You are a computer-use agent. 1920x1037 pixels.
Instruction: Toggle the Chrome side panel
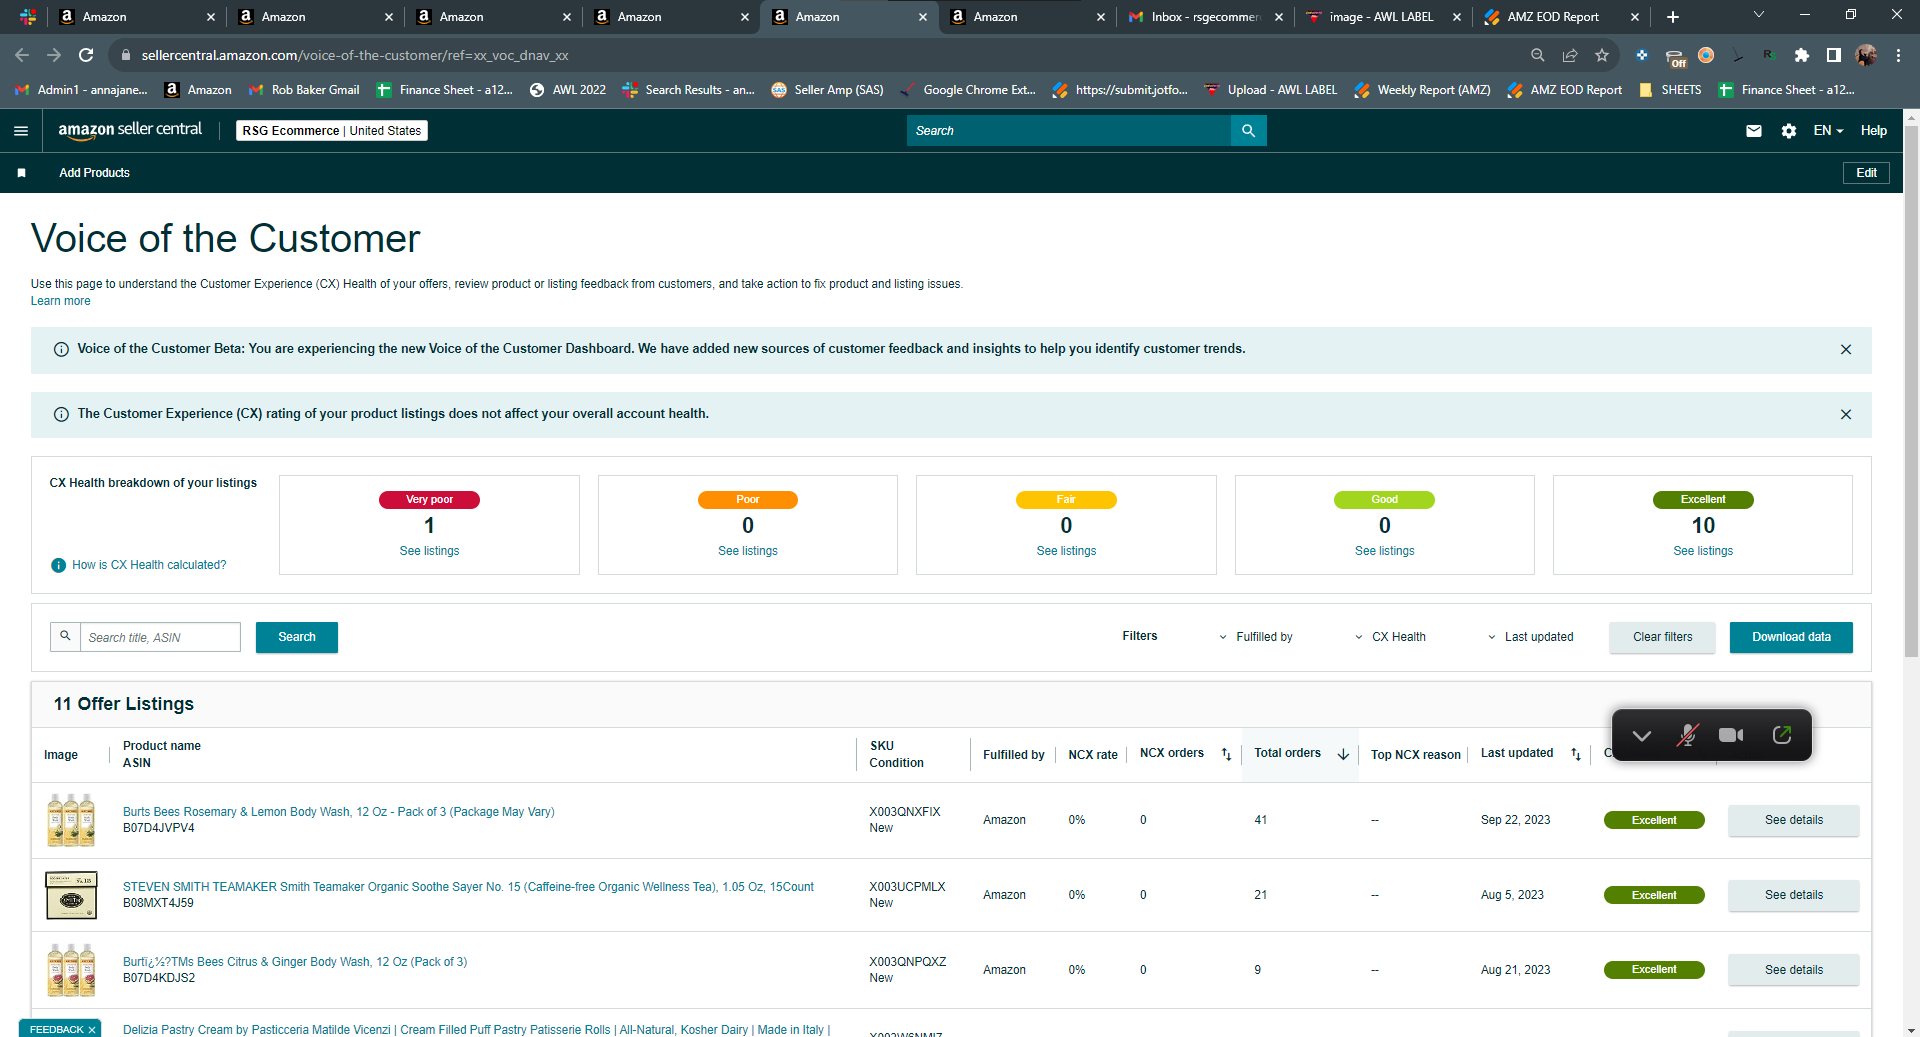1833,56
